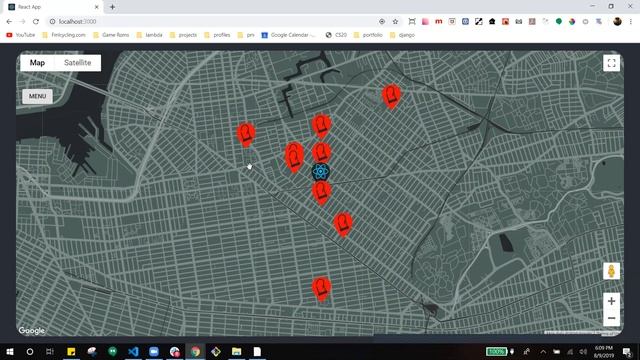640x360 pixels.
Task: Click the React logo marker on the map
Action: click(x=320, y=172)
